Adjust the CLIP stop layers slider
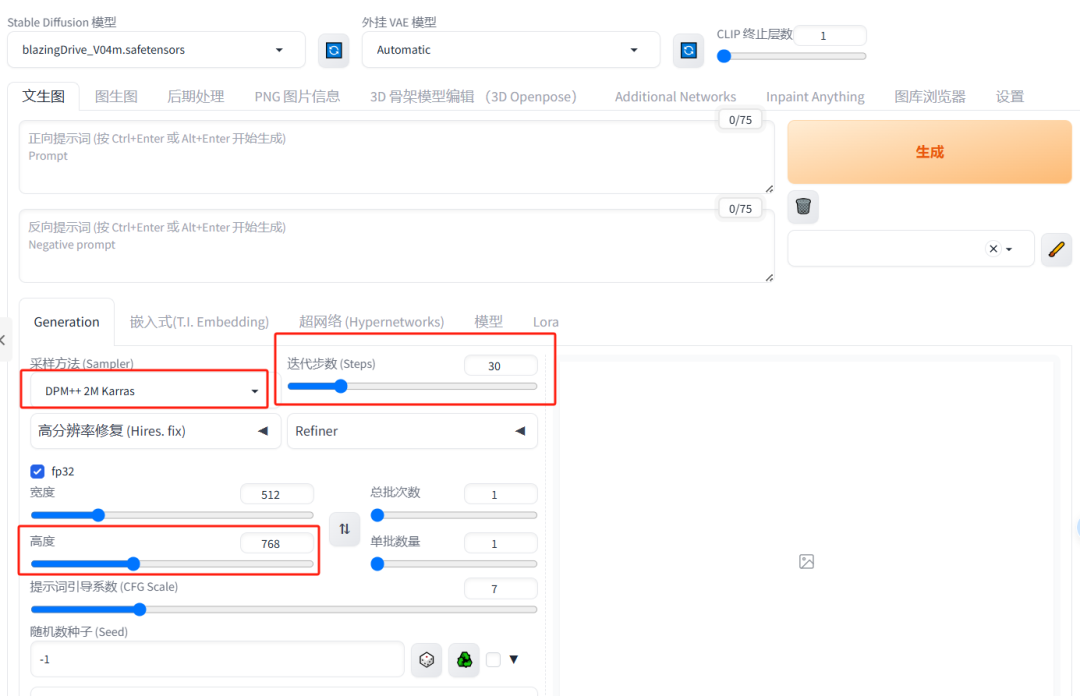This screenshot has height=696, width=1080. [791, 57]
